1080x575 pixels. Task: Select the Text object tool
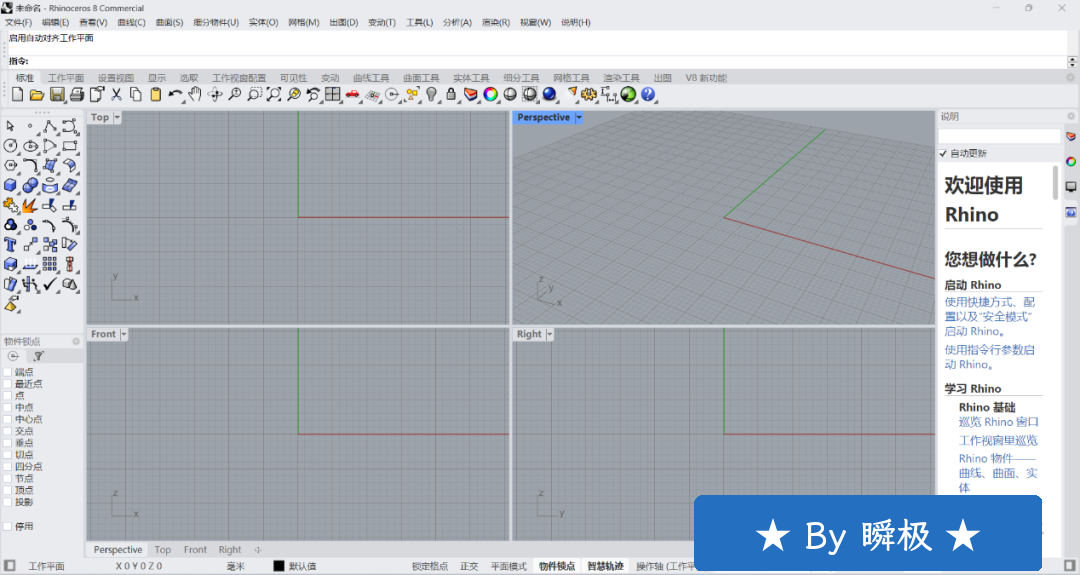[11, 245]
